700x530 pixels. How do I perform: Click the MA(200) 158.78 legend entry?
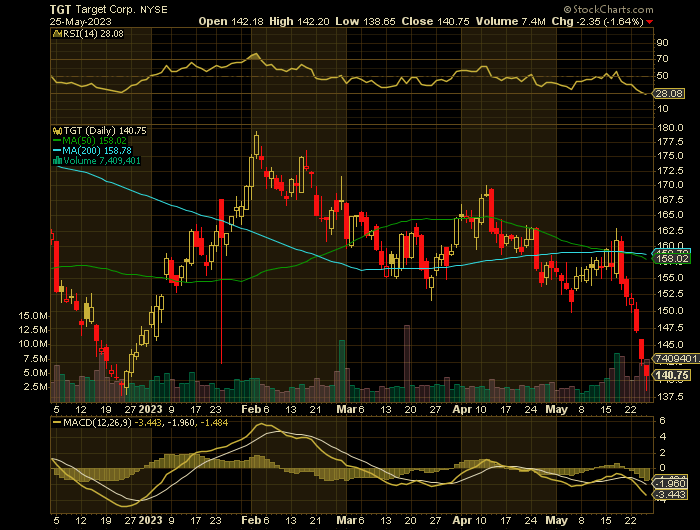[97, 150]
